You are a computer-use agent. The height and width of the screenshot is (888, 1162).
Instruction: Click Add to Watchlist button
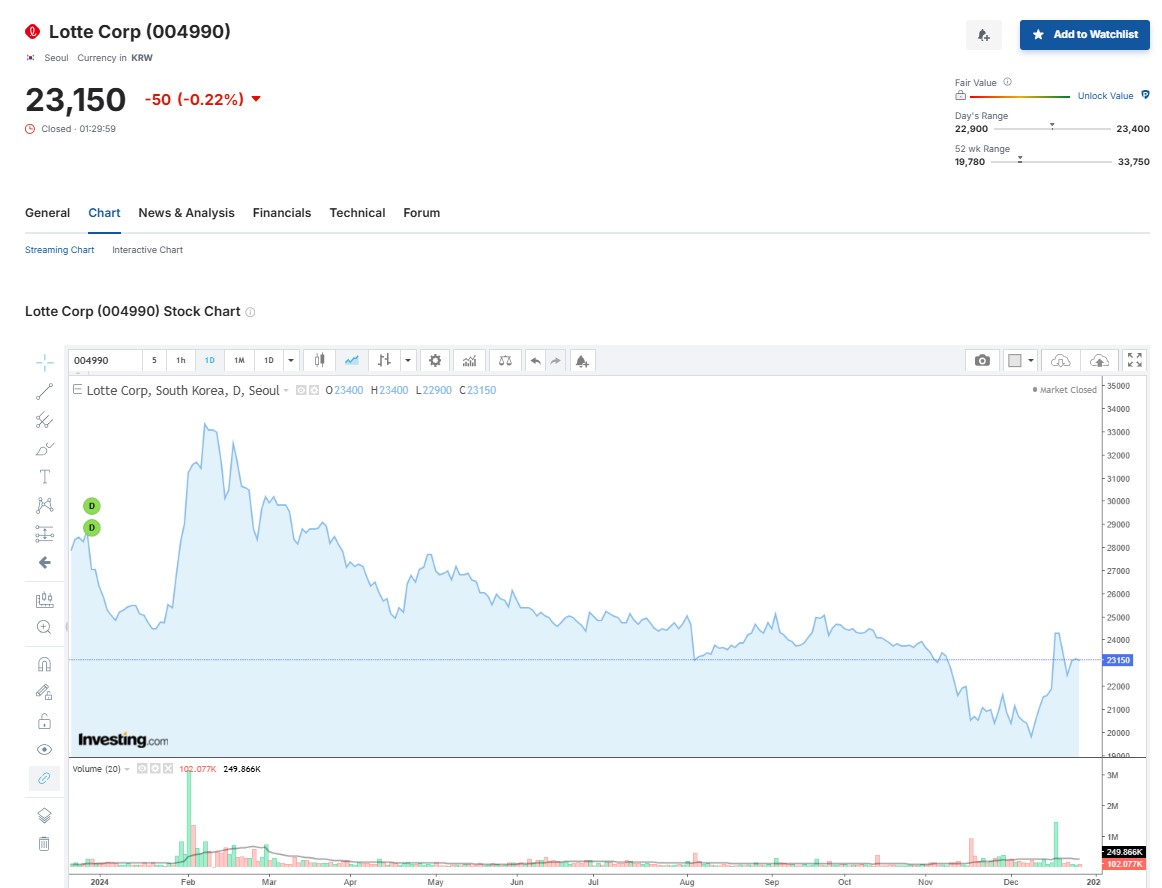pyautogui.click(x=1085, y=35)
